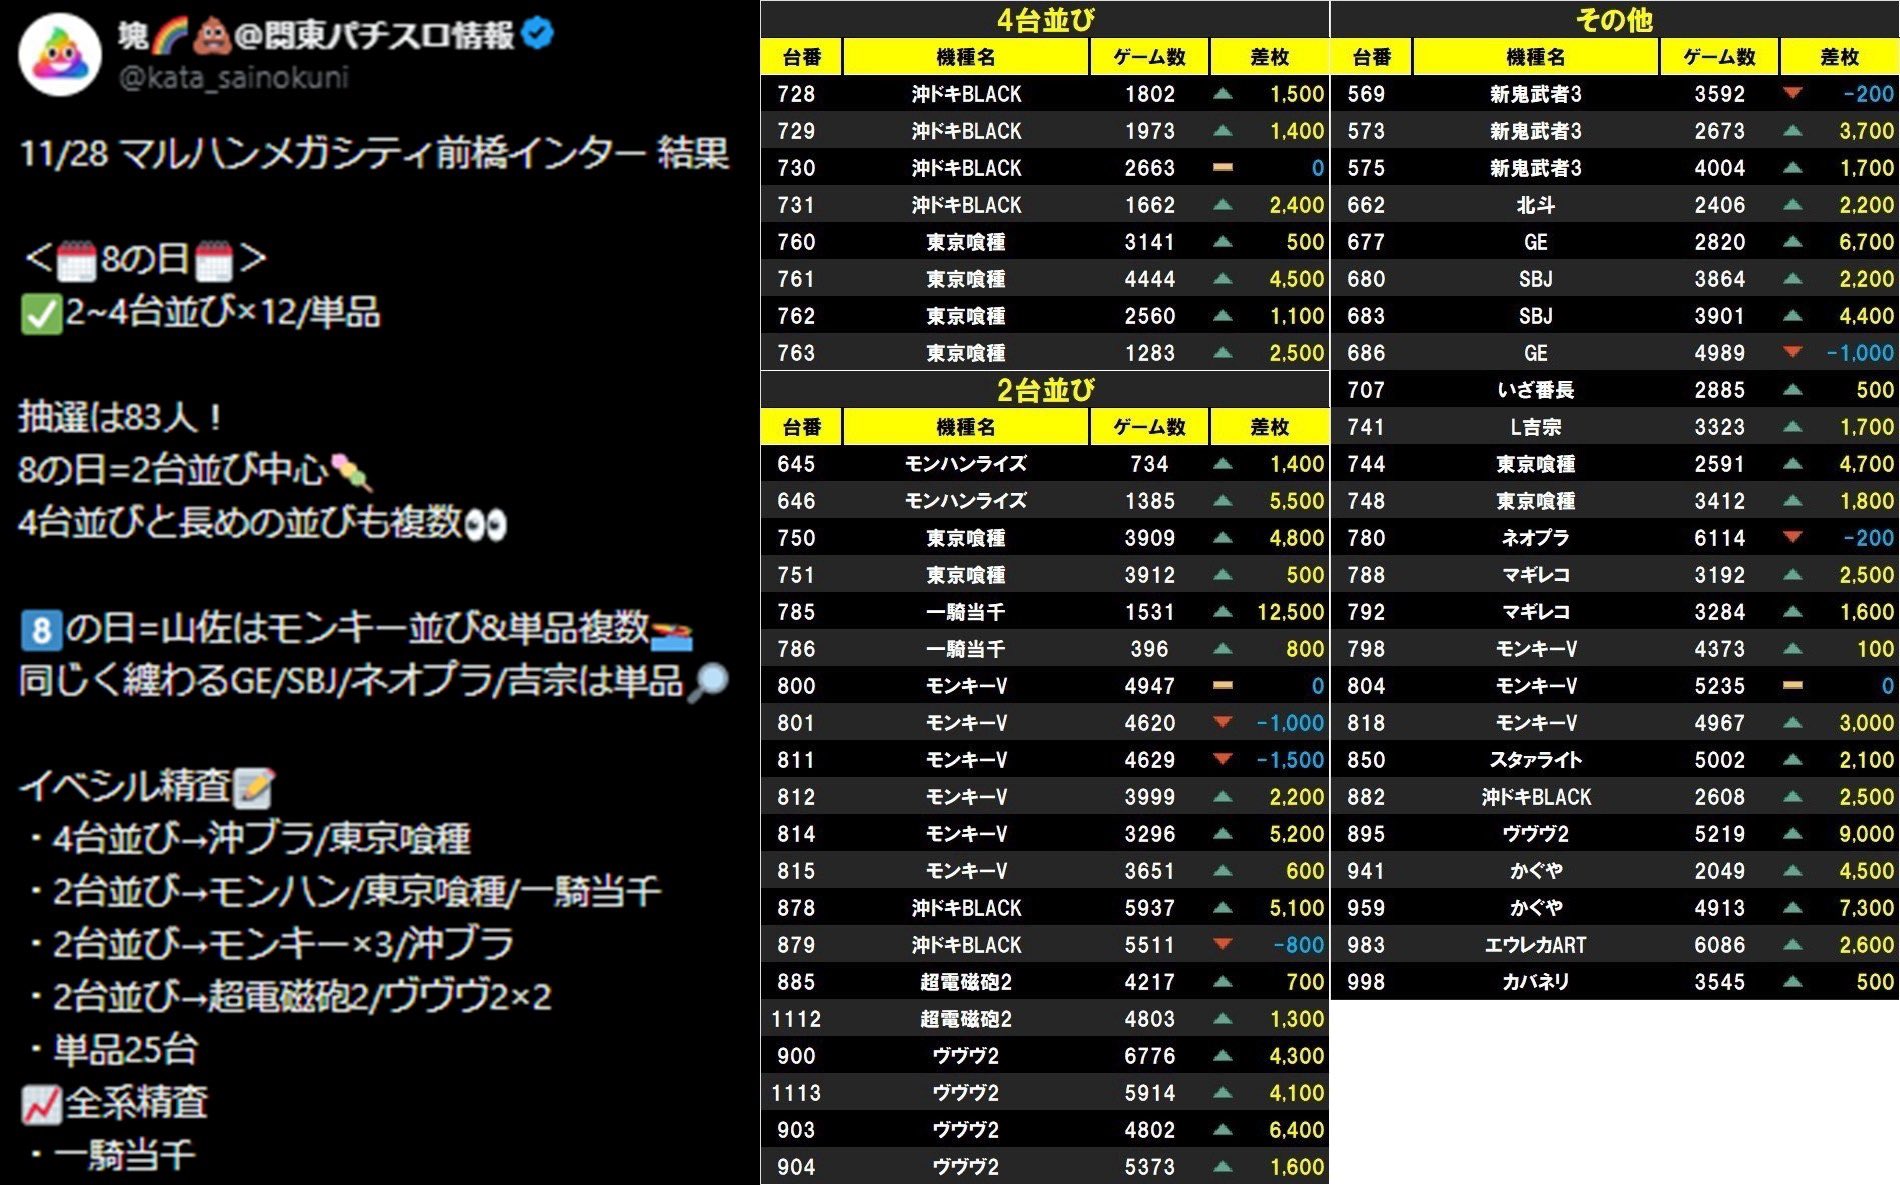Click いざ番長 in row 707
The width and height of the screenshot is (1900, 1185).
click(1535, 390)
